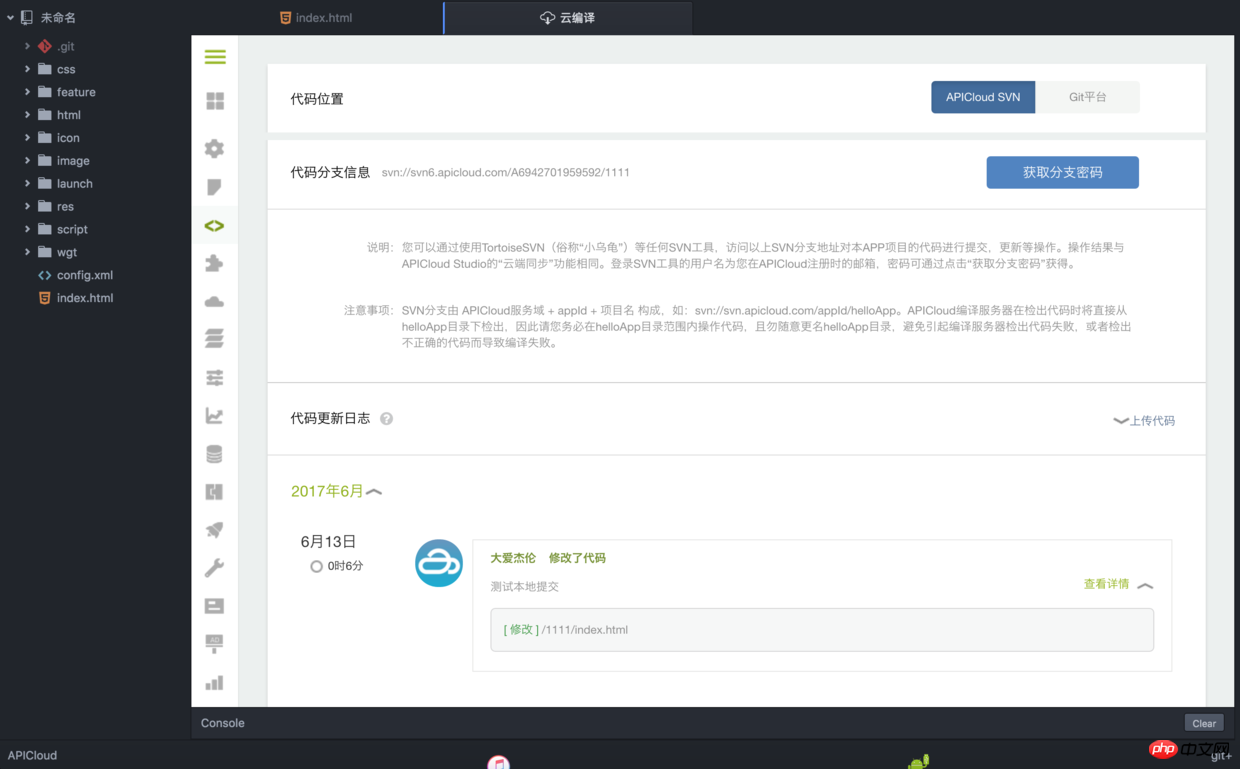Switch code location to Git平台
1240x769 pixels.
1087,97
